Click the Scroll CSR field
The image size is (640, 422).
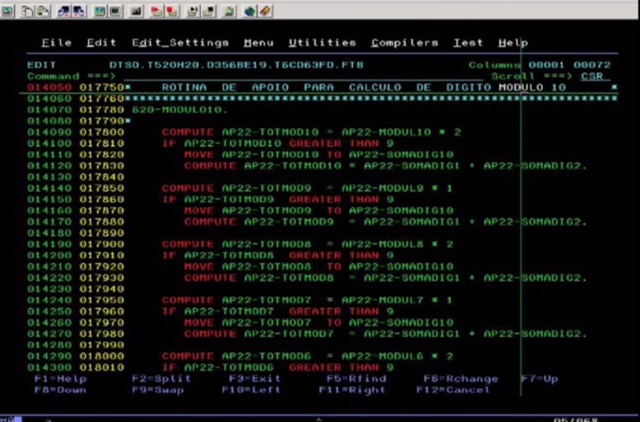pos(596,76)
